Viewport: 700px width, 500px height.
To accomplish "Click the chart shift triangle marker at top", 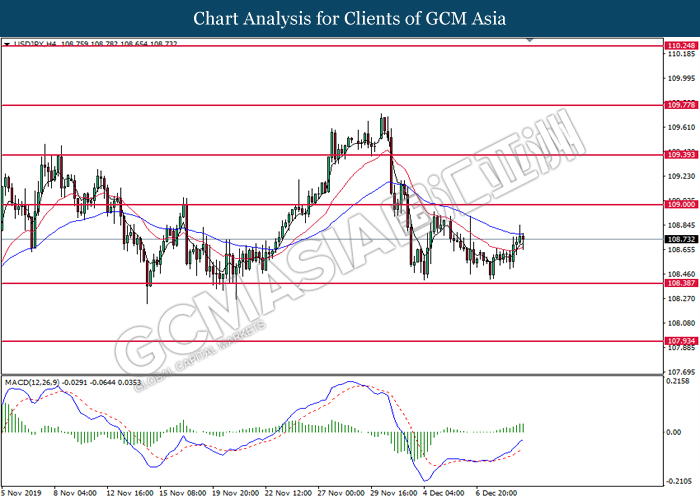I will (x=530, y=40).
